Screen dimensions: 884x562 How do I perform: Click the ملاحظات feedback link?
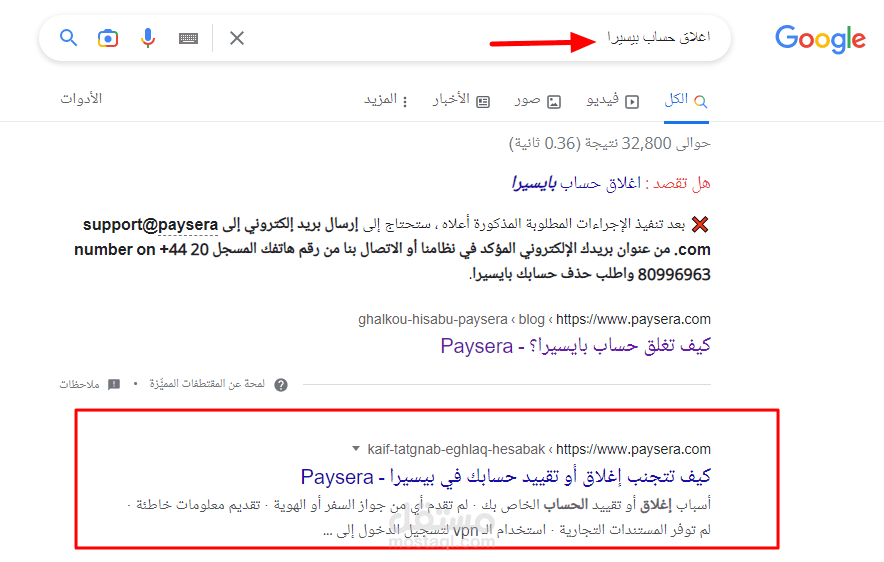(x=79, y=384)
